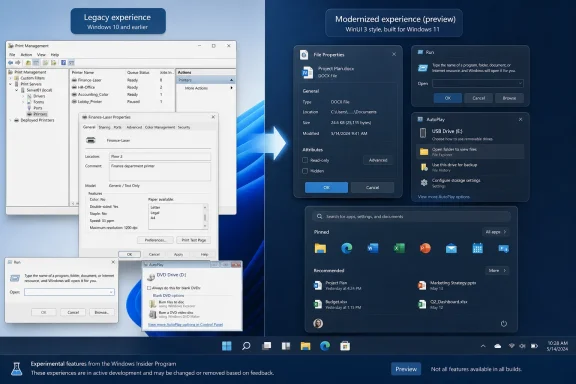The width and height of the screenshot is (576, 384).
Task: Click the blue Preview button in the bottom banner
Action: click(x=406, y=369)
